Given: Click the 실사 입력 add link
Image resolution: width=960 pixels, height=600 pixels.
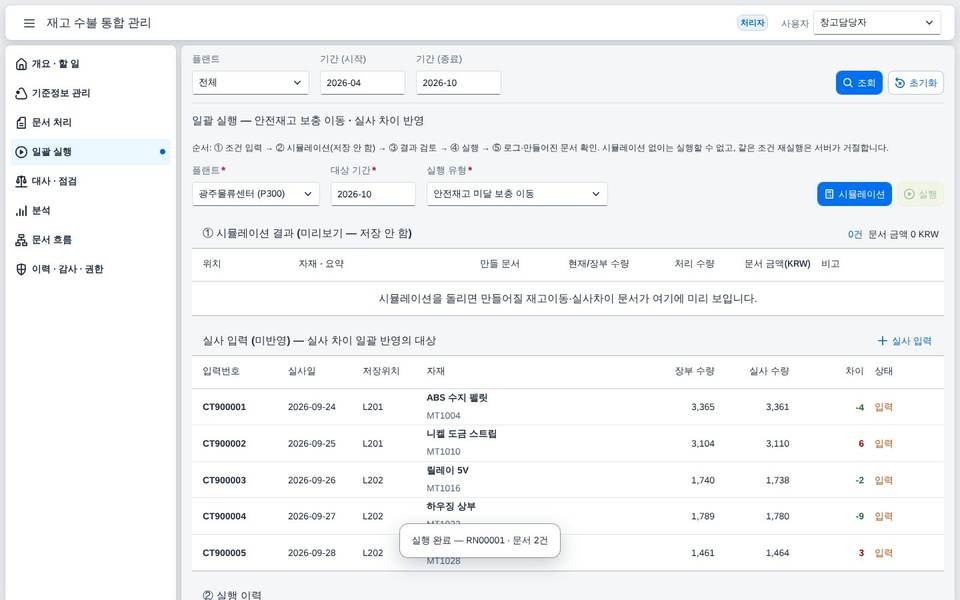Looking at the screenshot, I should pyautogui.click(x=904, y=340).
